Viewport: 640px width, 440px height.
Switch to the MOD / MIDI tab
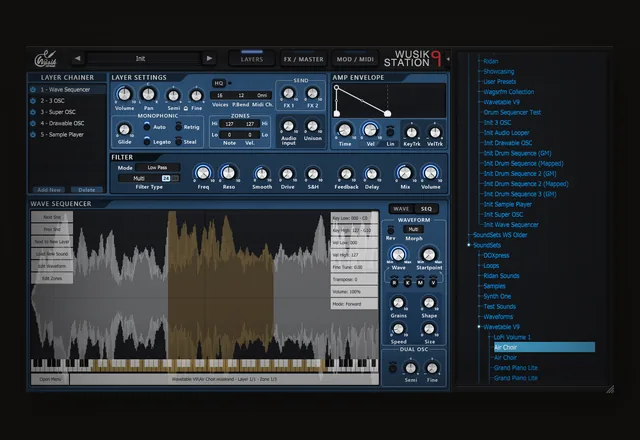(x=355, y=59)
